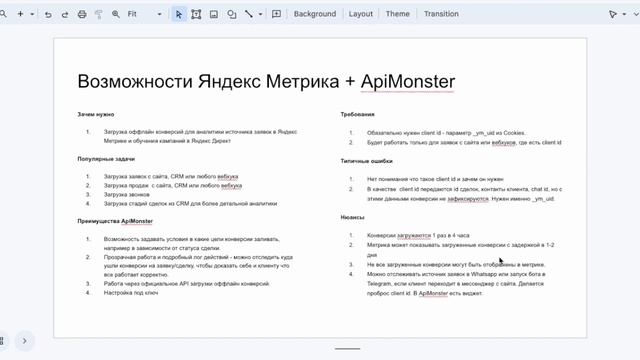Viewport: 640px width, 360px height.
Task: Click line 'Конверсии загружаются 1 раз в 4 часа'
Action: pyautogui.click(x=418, y=235)
